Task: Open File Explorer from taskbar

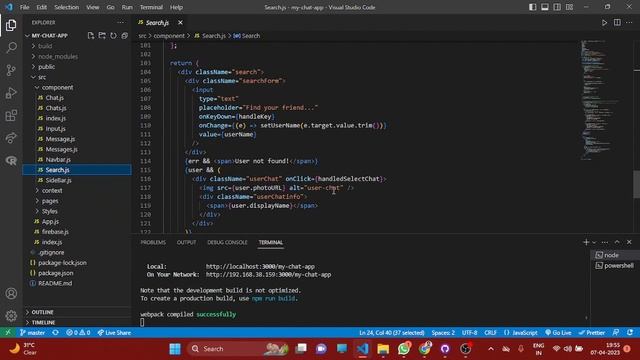Action: 383,349
